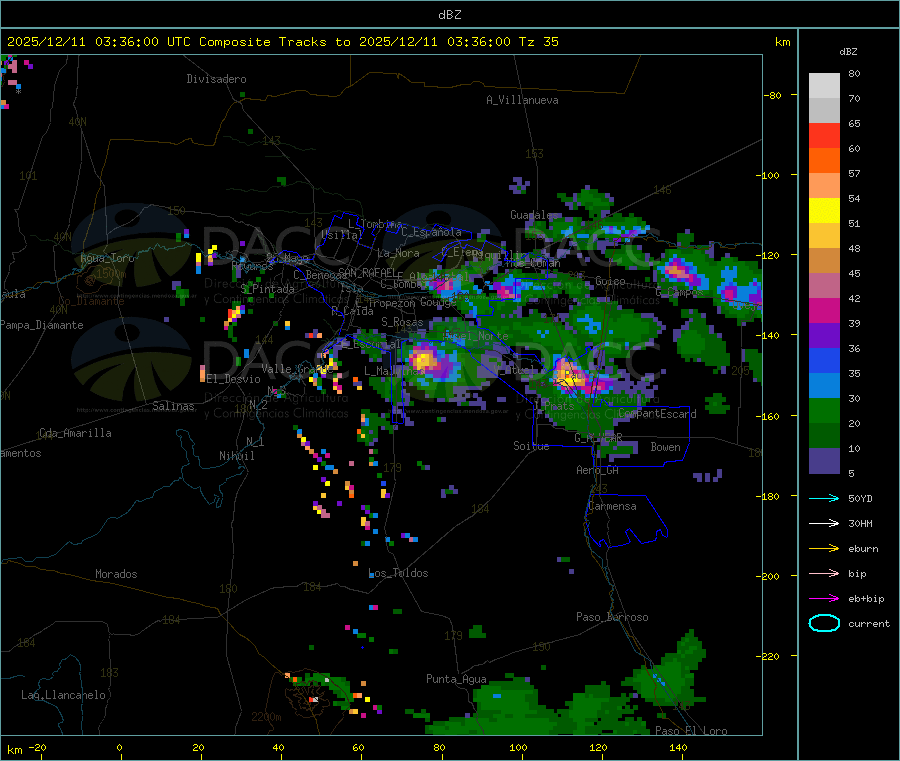Click the timestamp header '2025/12/11 03:36:00 UTC Composite'
Screen dimensions: 900x761
(138, 42)
